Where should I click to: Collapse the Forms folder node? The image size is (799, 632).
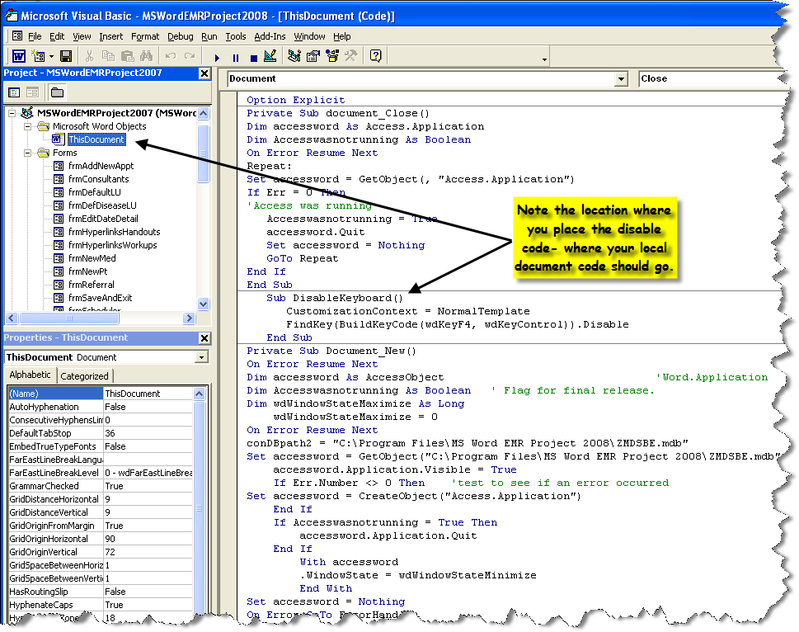pyautogui.click(x=29, y=153)
